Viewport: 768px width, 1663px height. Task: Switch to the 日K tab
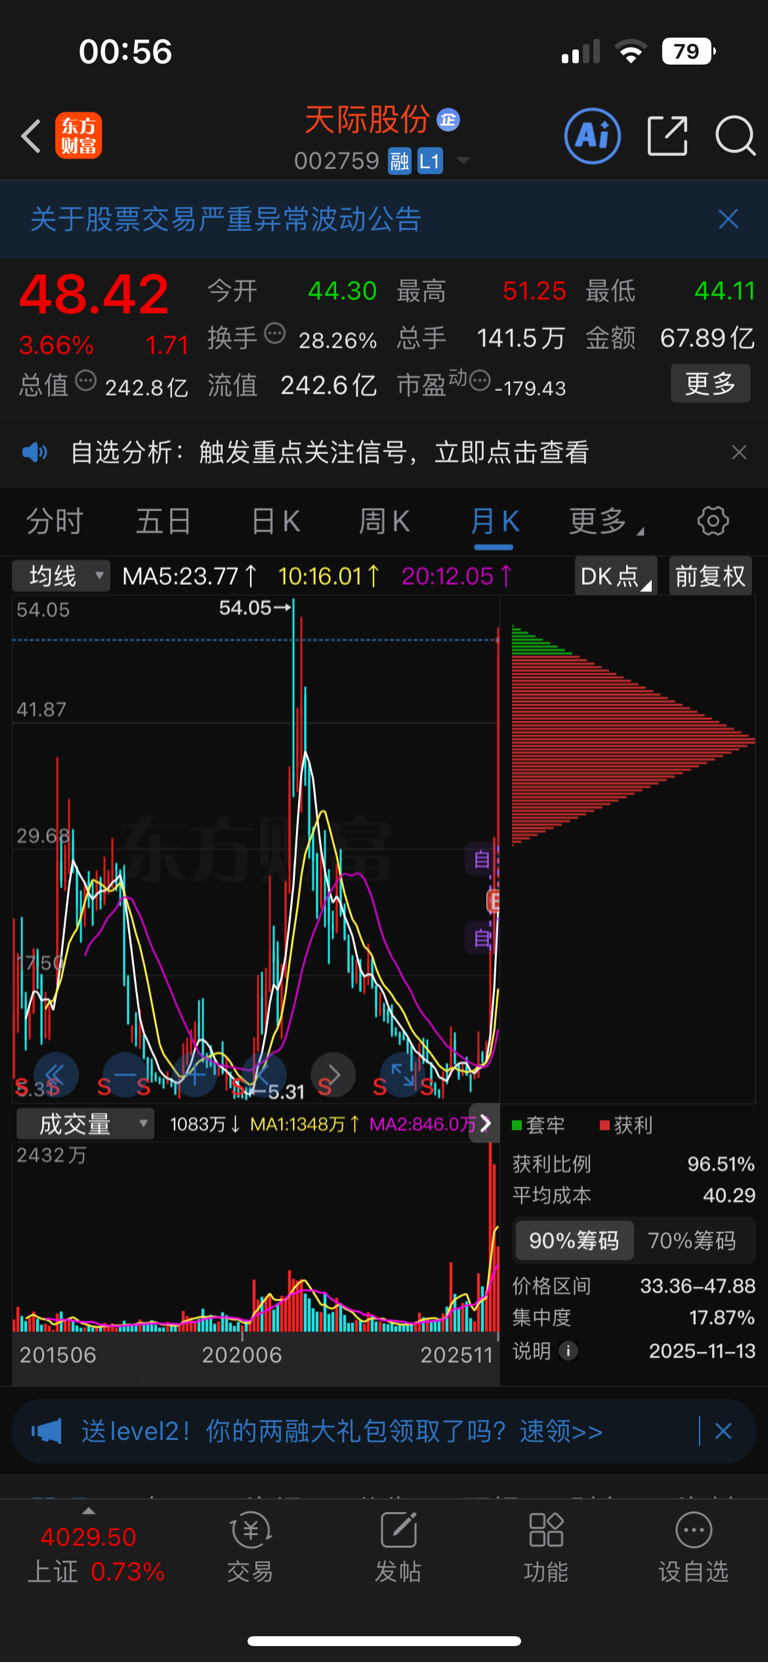[x=275, y=521]
